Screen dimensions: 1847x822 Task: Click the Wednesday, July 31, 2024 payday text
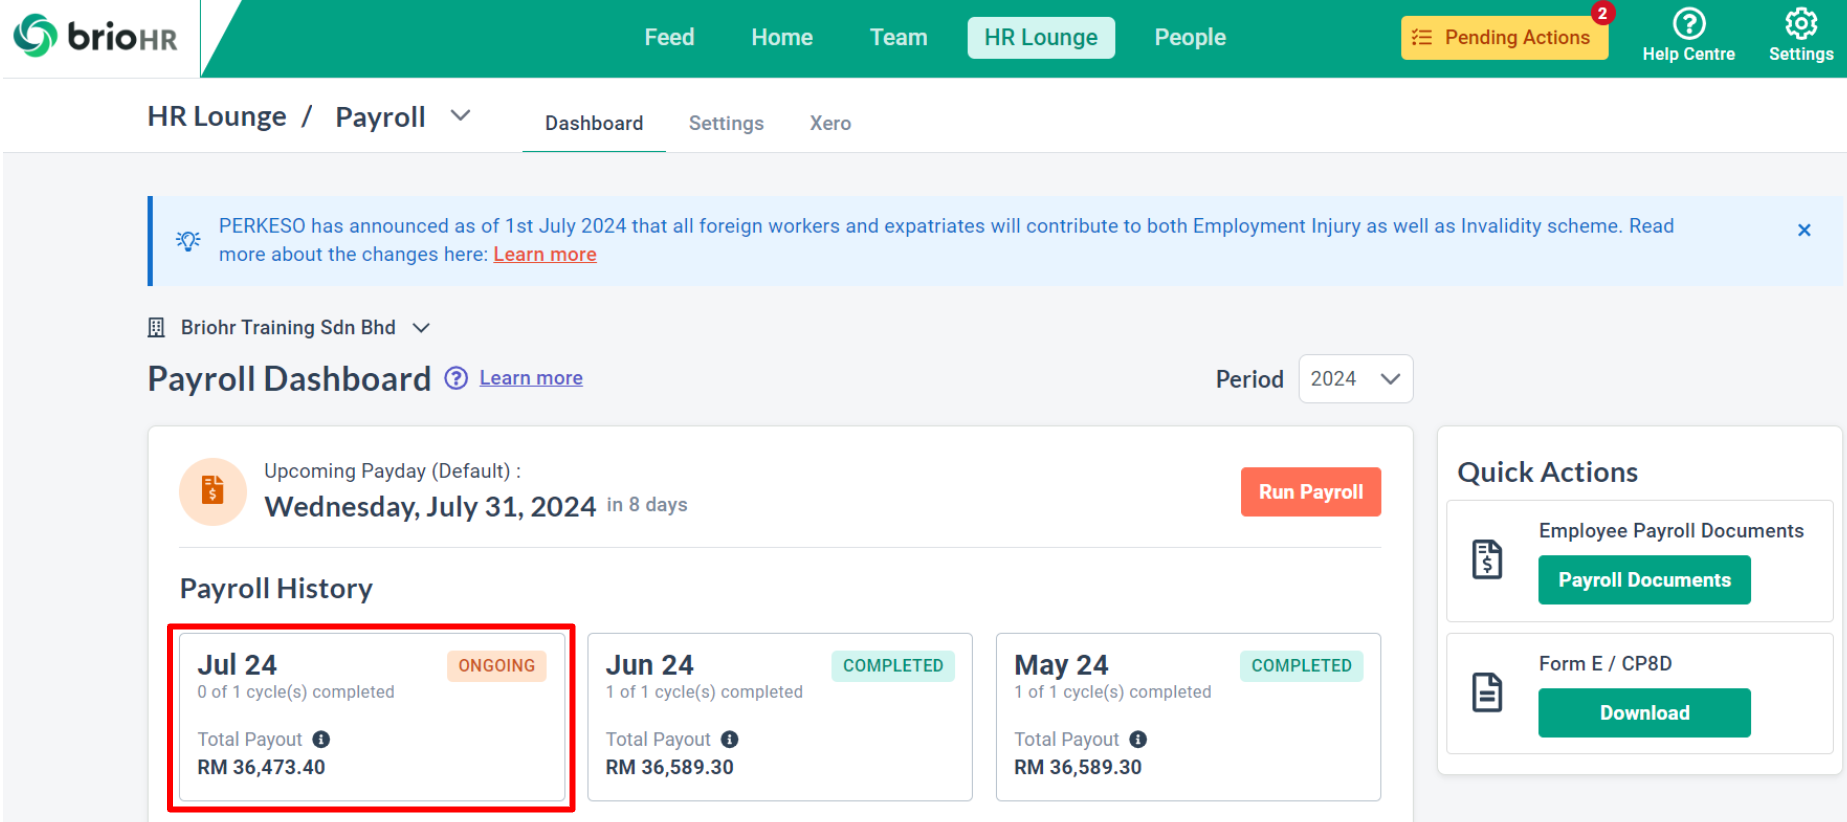coord(430,507)
